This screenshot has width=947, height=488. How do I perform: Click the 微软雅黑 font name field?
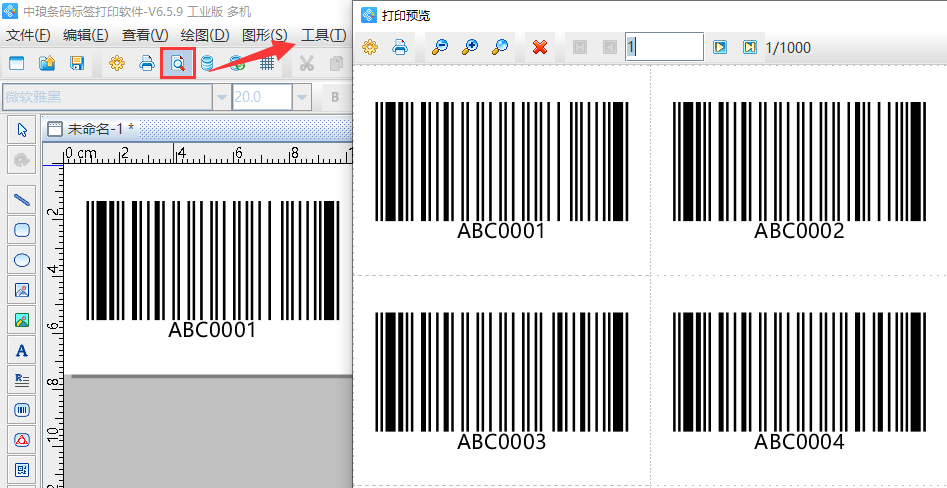coord(108,97)
